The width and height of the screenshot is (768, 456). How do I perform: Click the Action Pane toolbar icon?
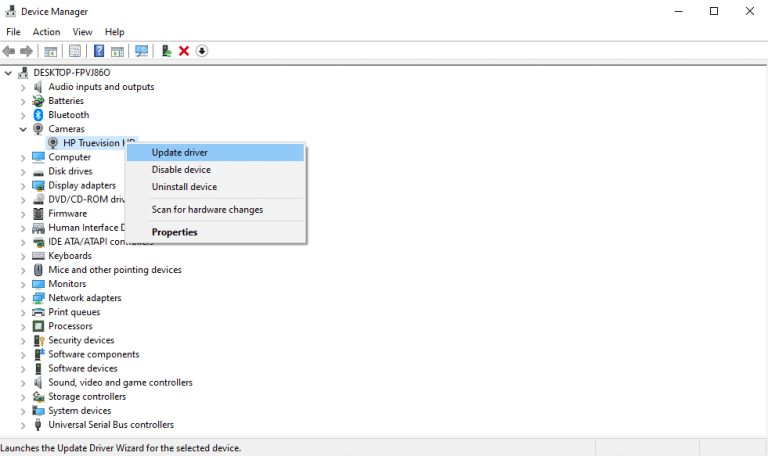pos(117,51)
